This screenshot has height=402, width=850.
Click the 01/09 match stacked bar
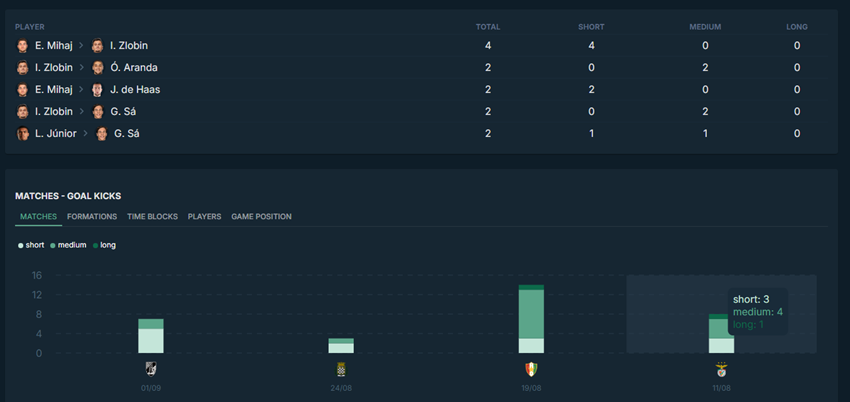pos(151,336)
